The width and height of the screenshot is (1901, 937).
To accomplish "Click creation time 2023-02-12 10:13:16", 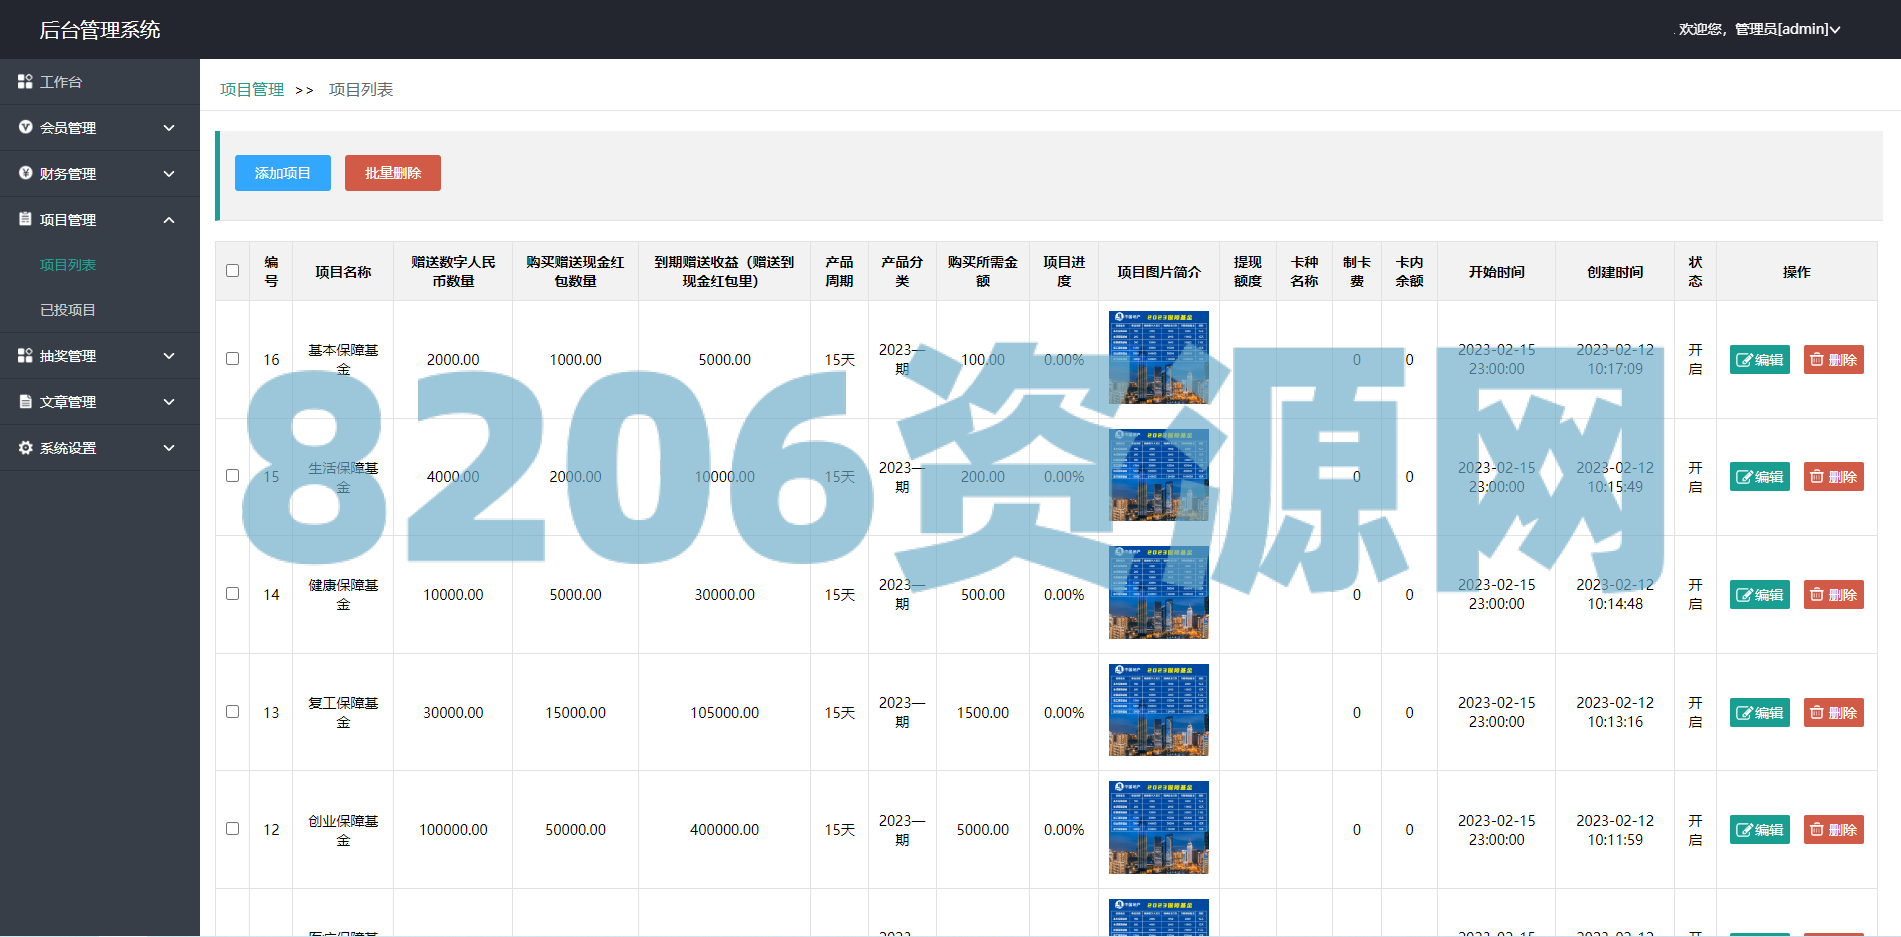I will coord(1615,712).
